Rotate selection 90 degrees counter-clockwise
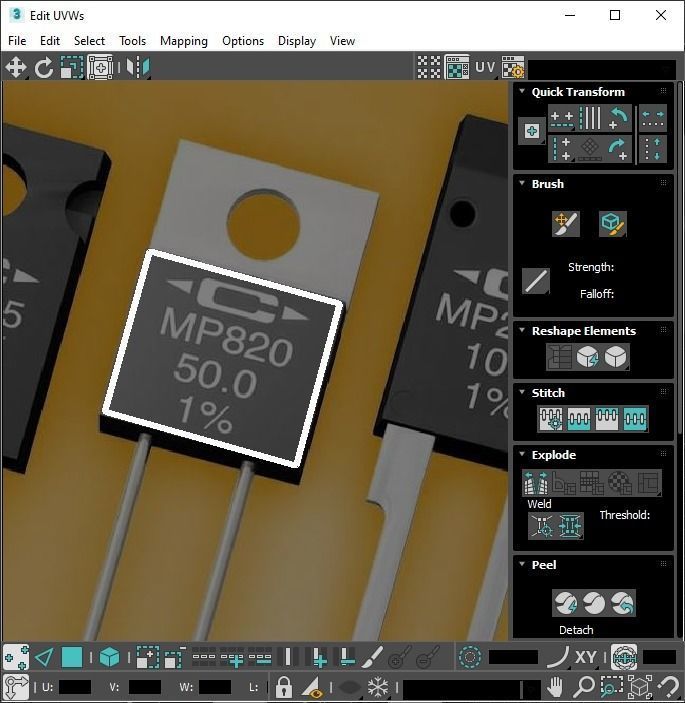 point(618,118)
